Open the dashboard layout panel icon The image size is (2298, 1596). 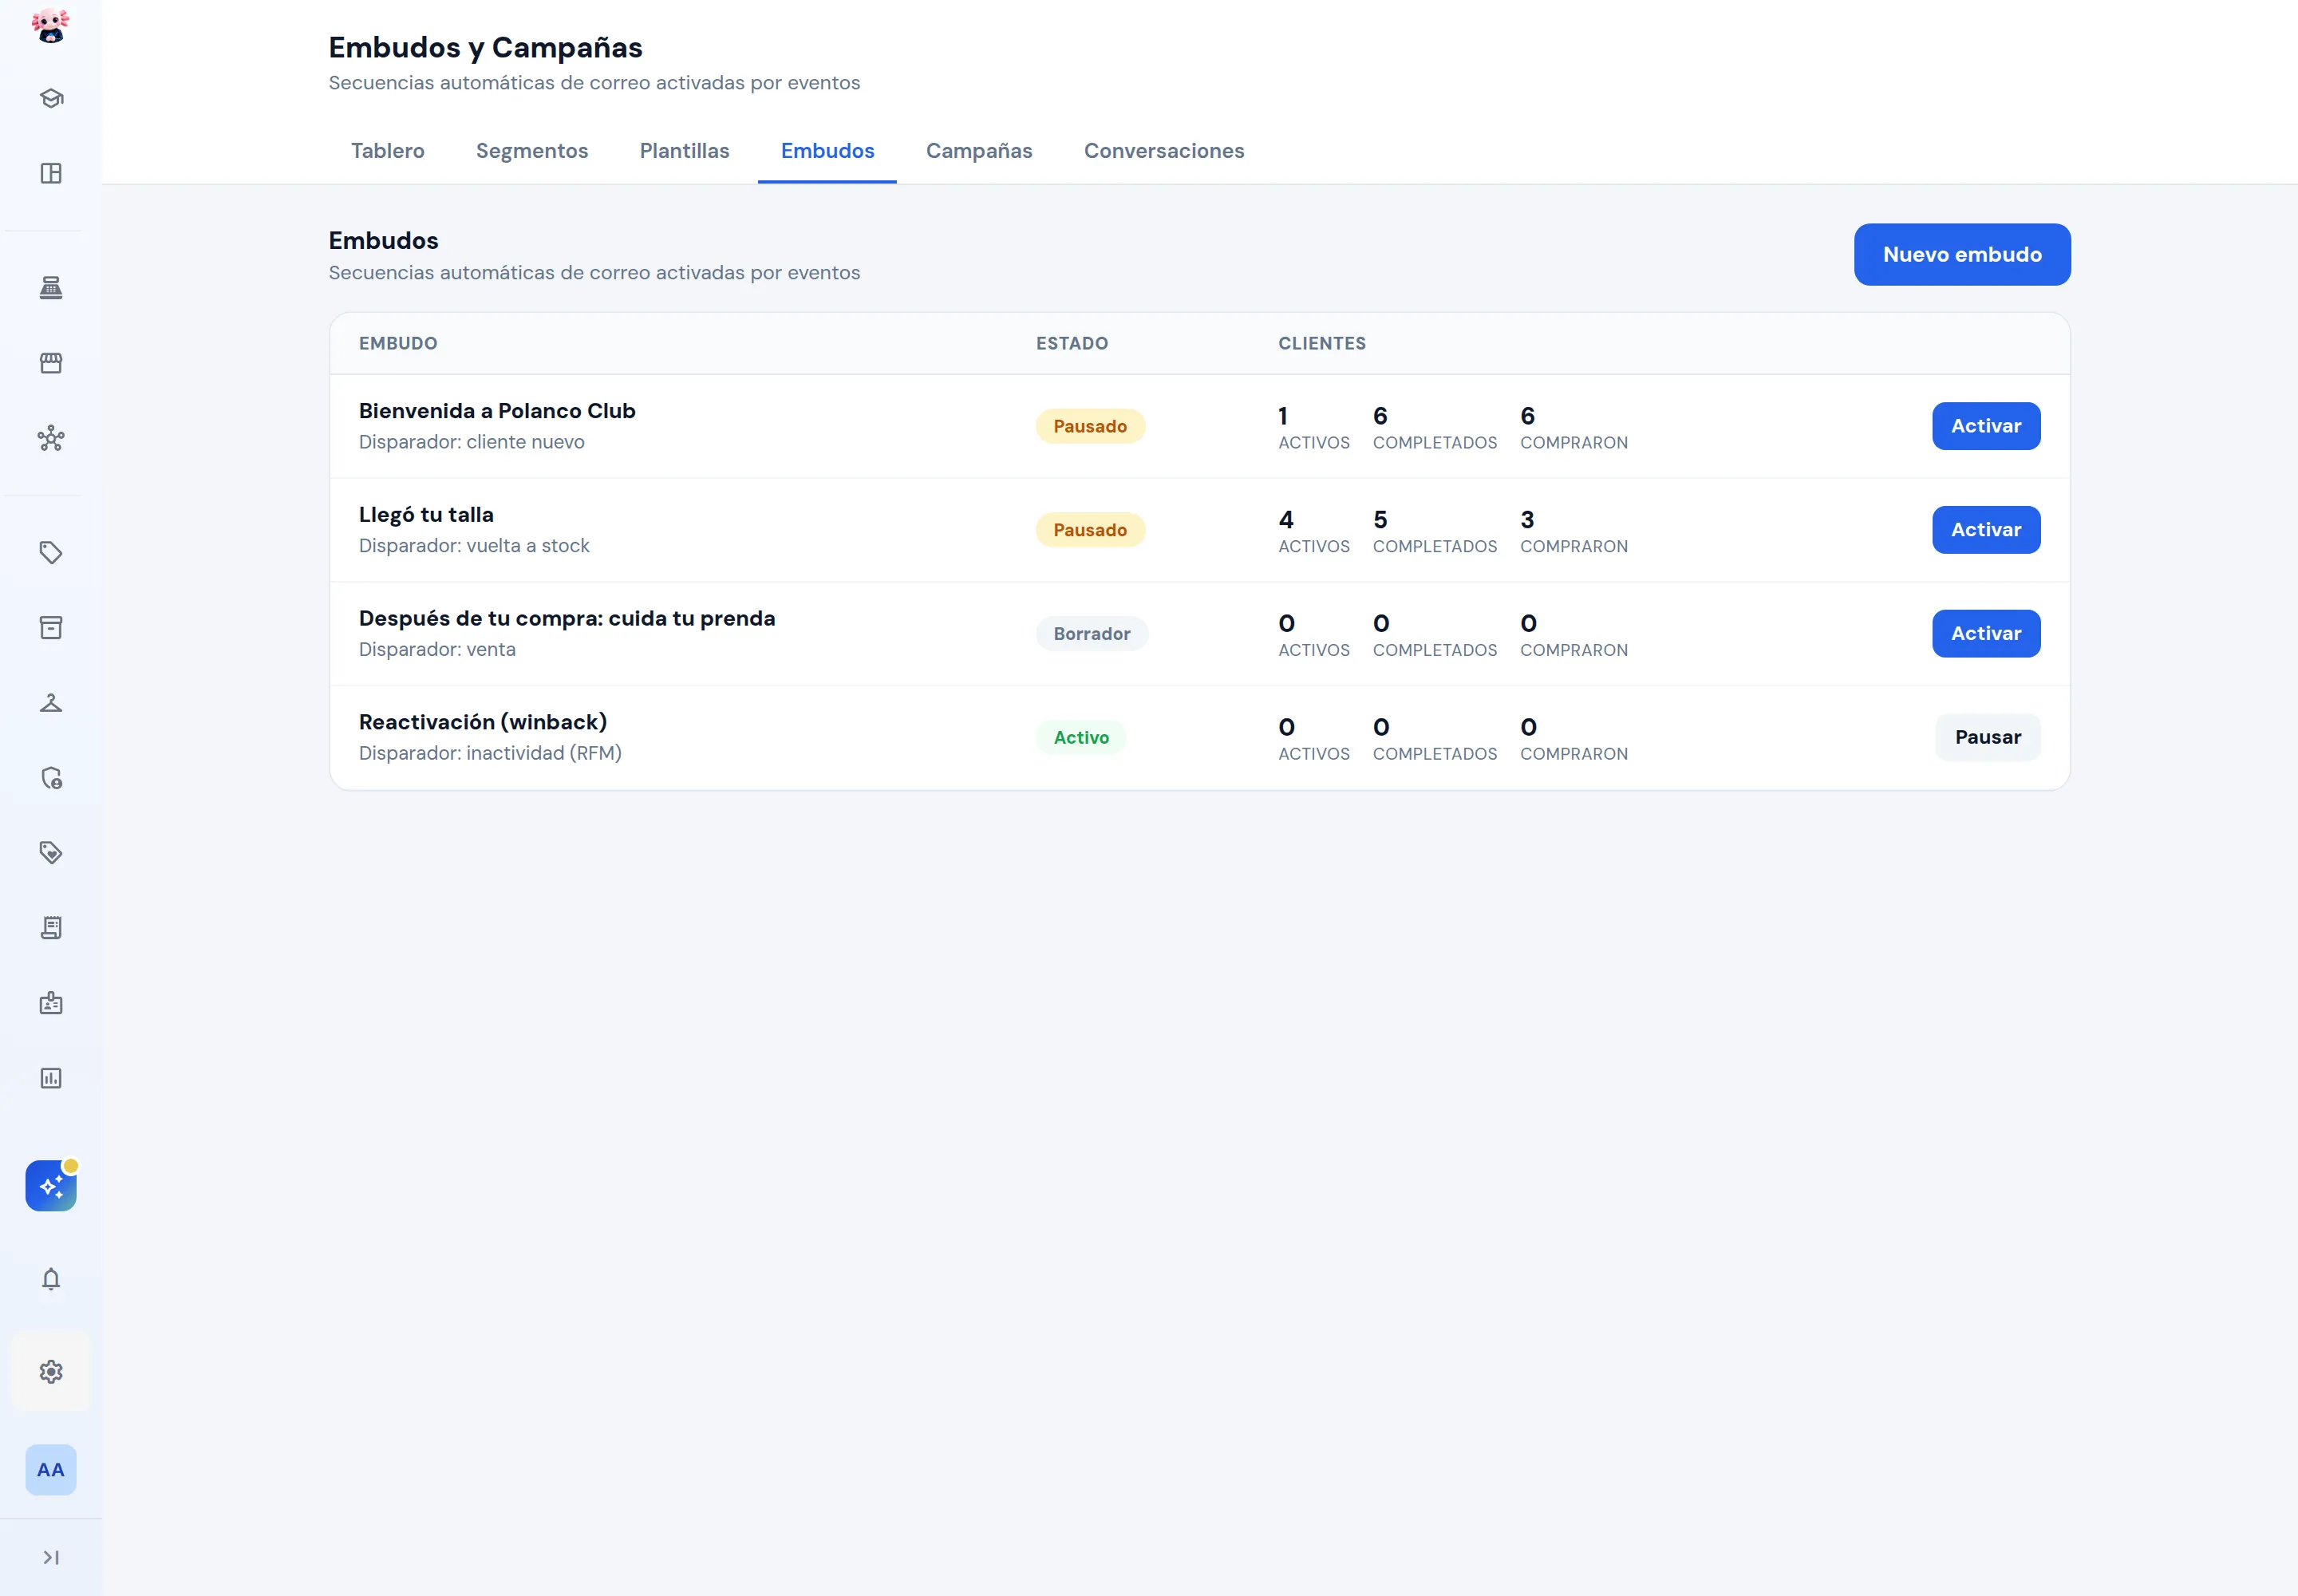(51, 173)
